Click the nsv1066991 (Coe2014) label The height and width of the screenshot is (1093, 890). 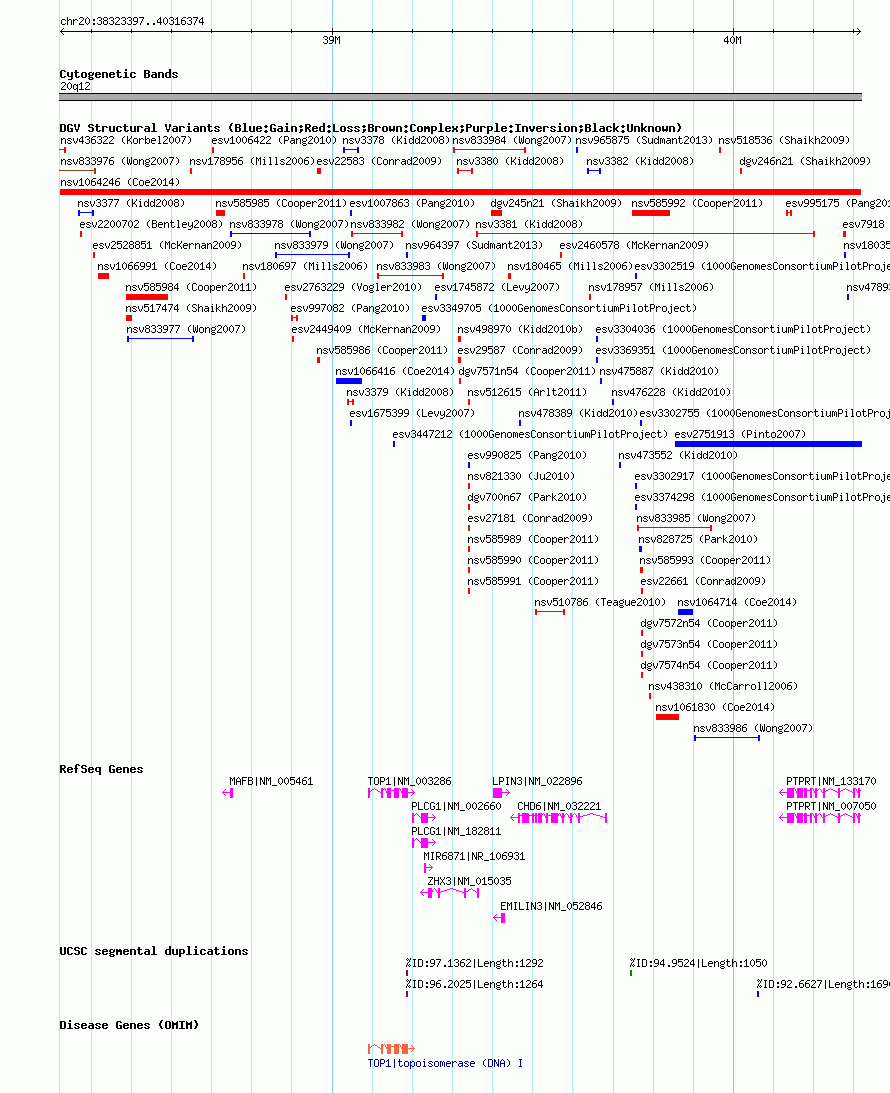click(x=157, y=266)
